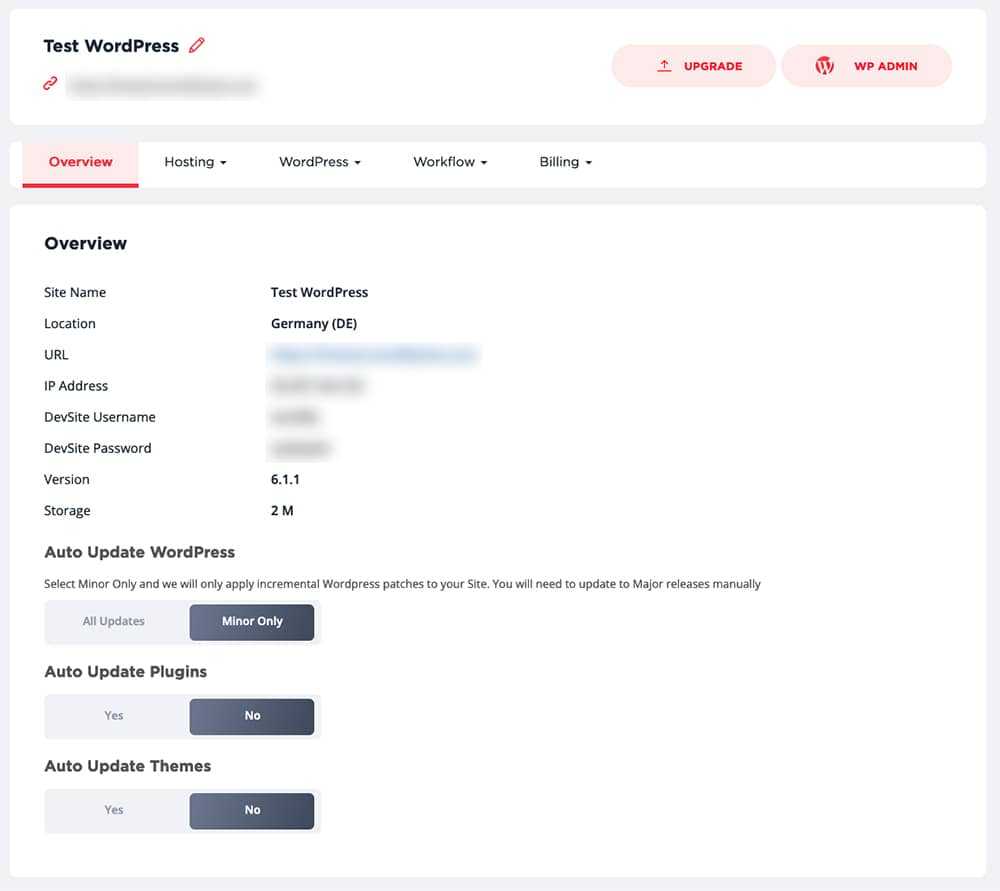Click the pencil icon beside Test WordPress title
Viewport: 1000px width, 891px height.
(x=196, y=45)
